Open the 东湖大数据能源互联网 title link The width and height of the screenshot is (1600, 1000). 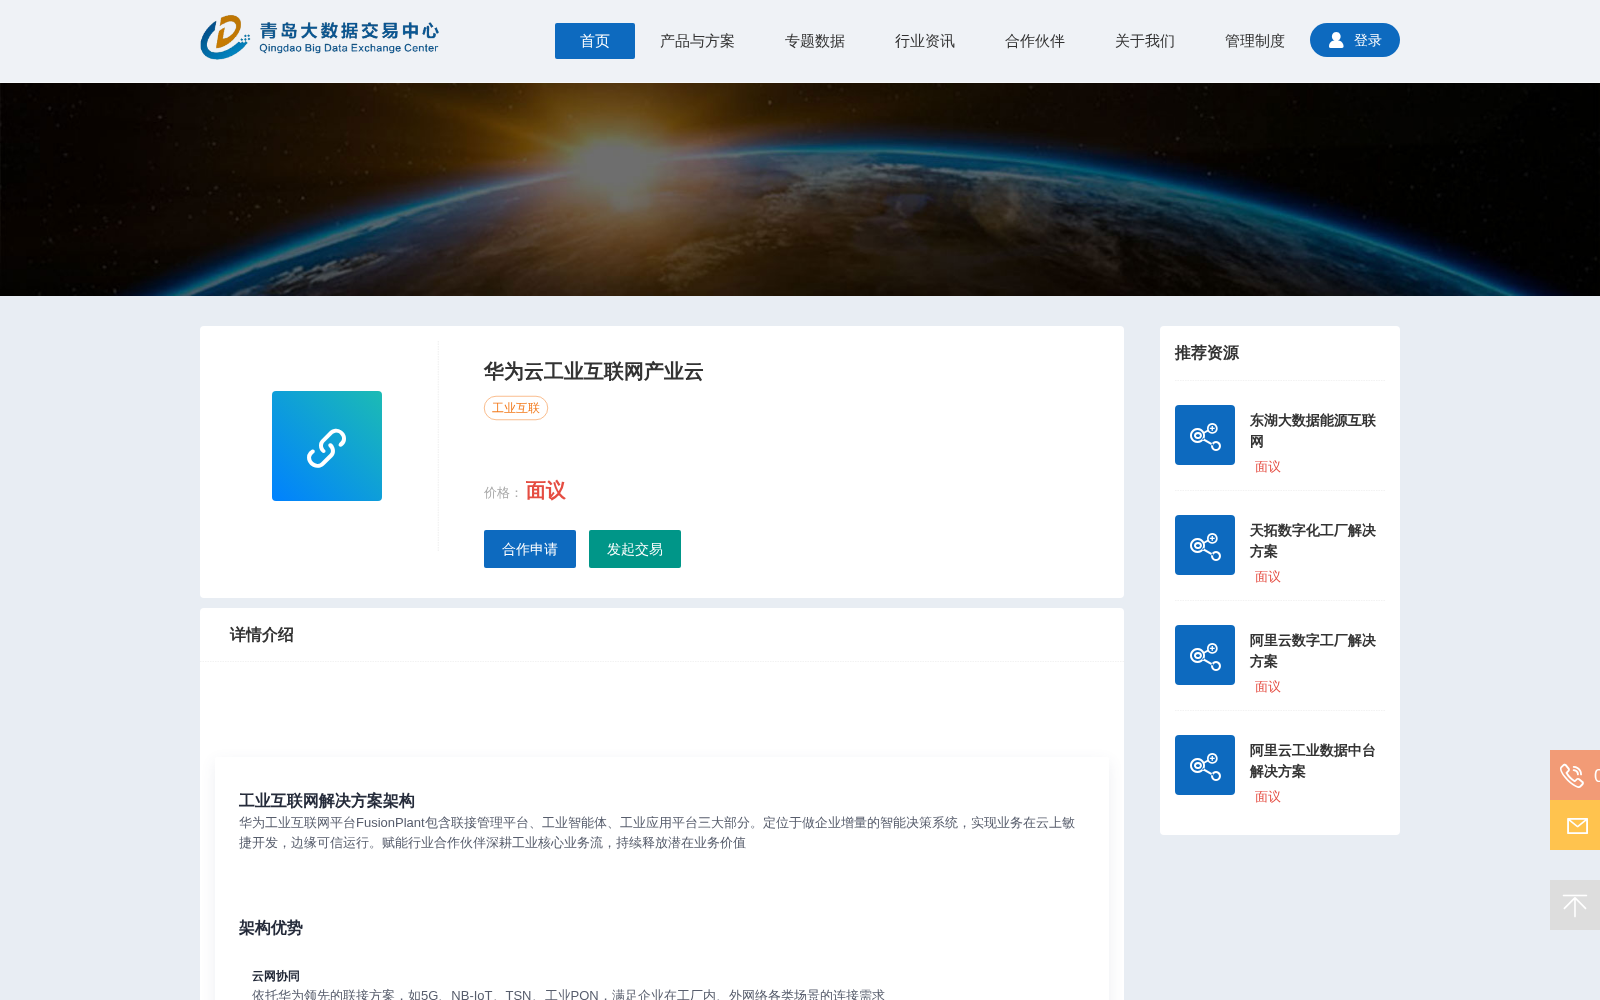coord(1312,431)
